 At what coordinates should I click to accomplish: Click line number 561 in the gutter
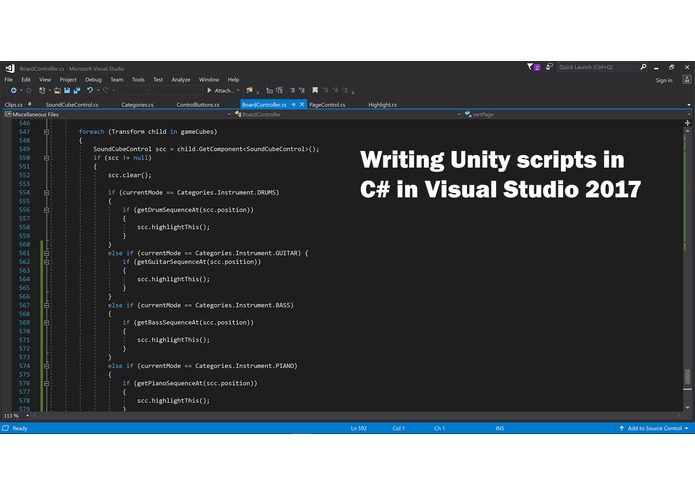pyautogui.click(x=25, y=253)
